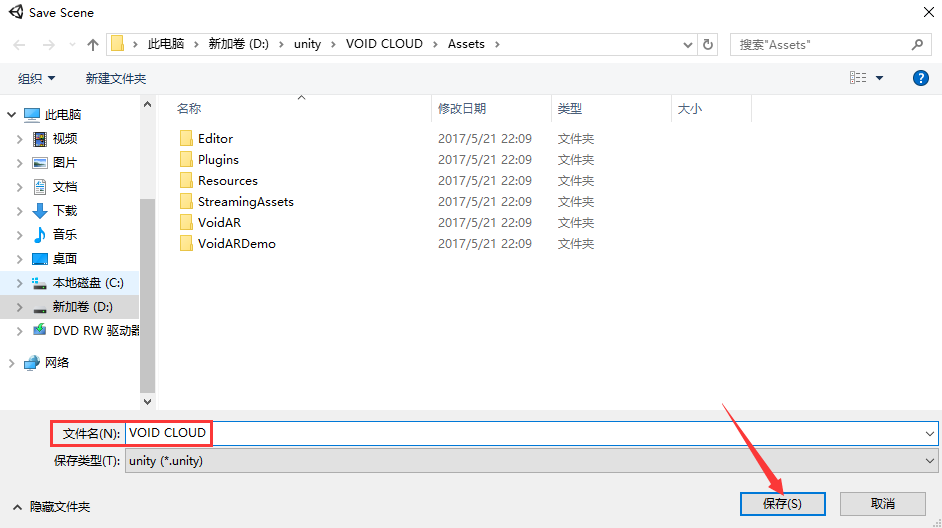Screen dimensions: 942x528
Task: Open file name history dropdown arrow
Action: (929, 434)
